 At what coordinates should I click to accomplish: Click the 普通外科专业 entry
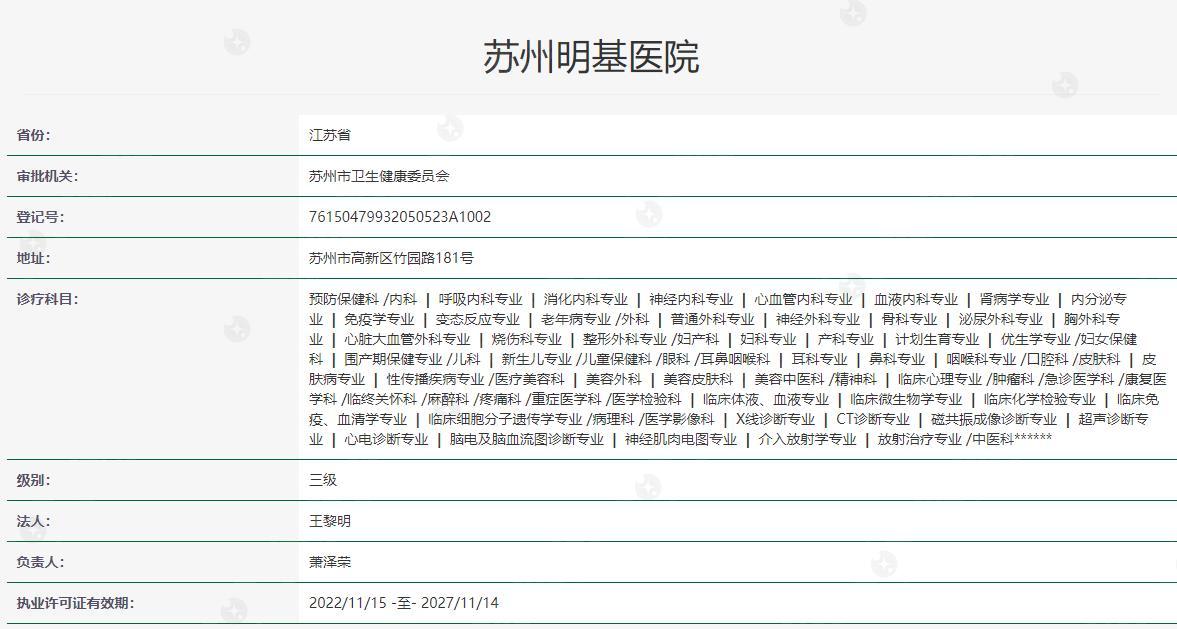coord(712,319)
